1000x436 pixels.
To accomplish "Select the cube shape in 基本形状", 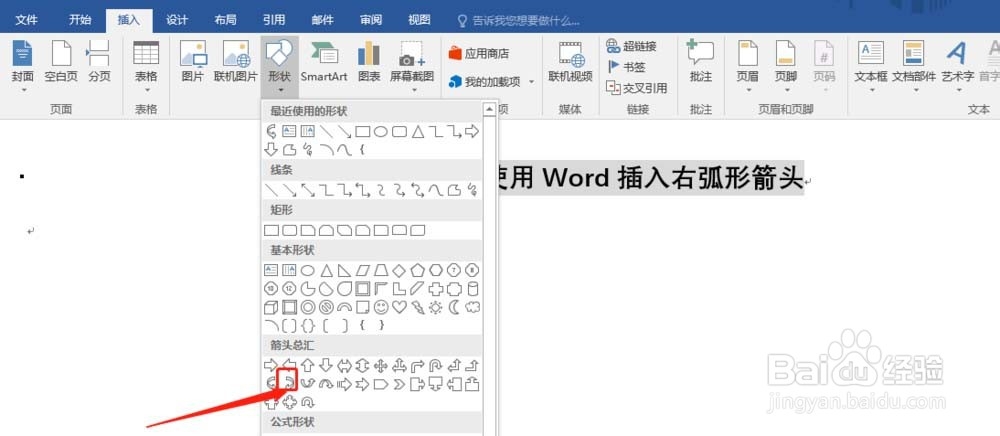I will (271, 307).
